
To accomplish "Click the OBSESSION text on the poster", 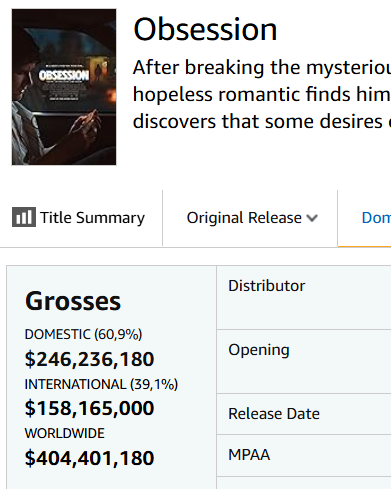I will tap(64, 76).
